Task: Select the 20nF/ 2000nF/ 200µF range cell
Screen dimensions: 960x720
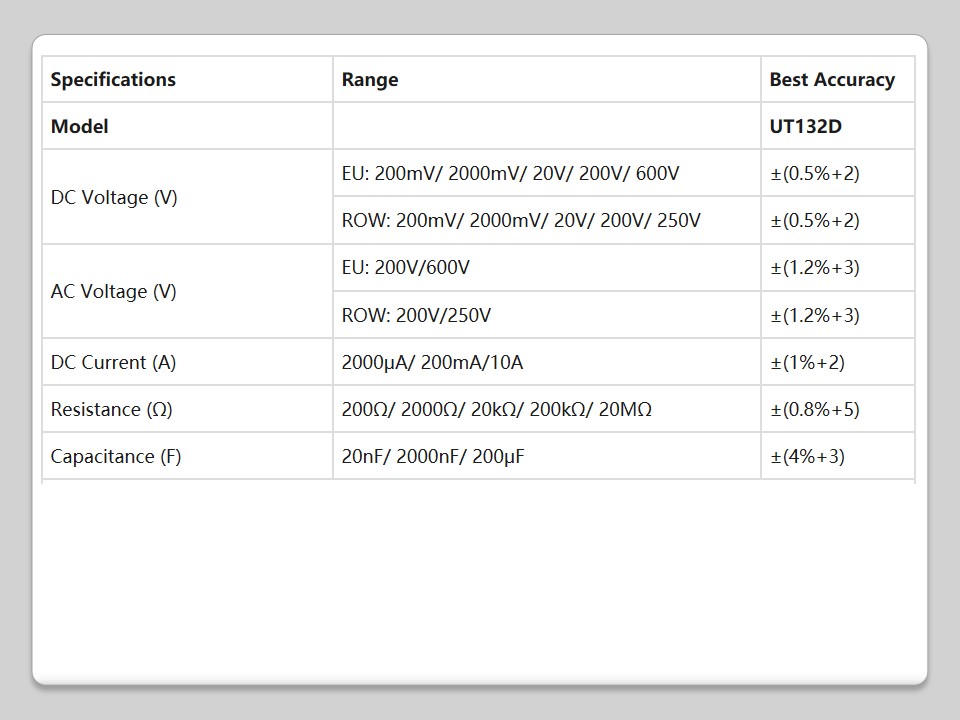Action: pyautogui.click(x=433, y=457)
